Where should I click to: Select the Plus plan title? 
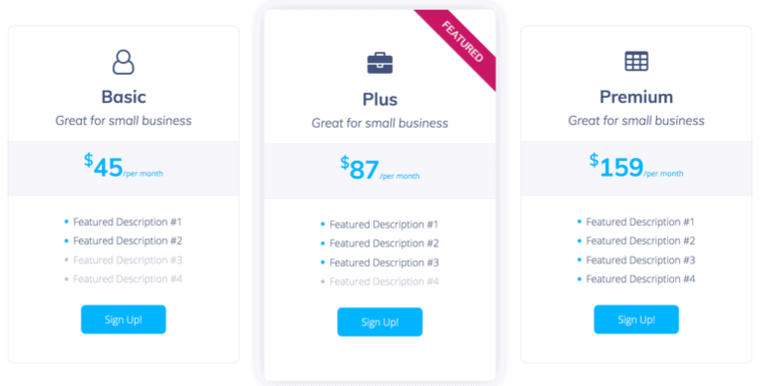380,99
